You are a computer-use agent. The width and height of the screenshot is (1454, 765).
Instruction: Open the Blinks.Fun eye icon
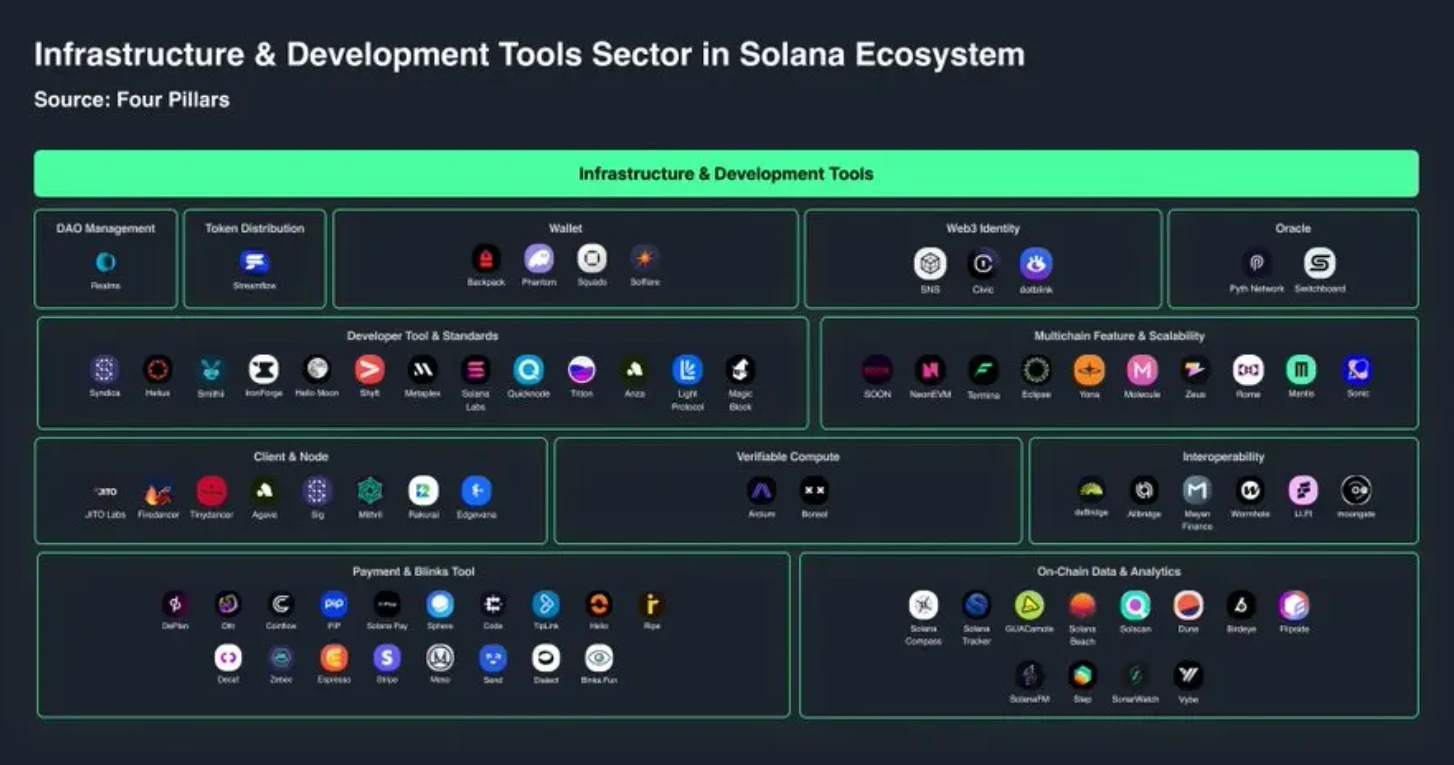[599, 658]
